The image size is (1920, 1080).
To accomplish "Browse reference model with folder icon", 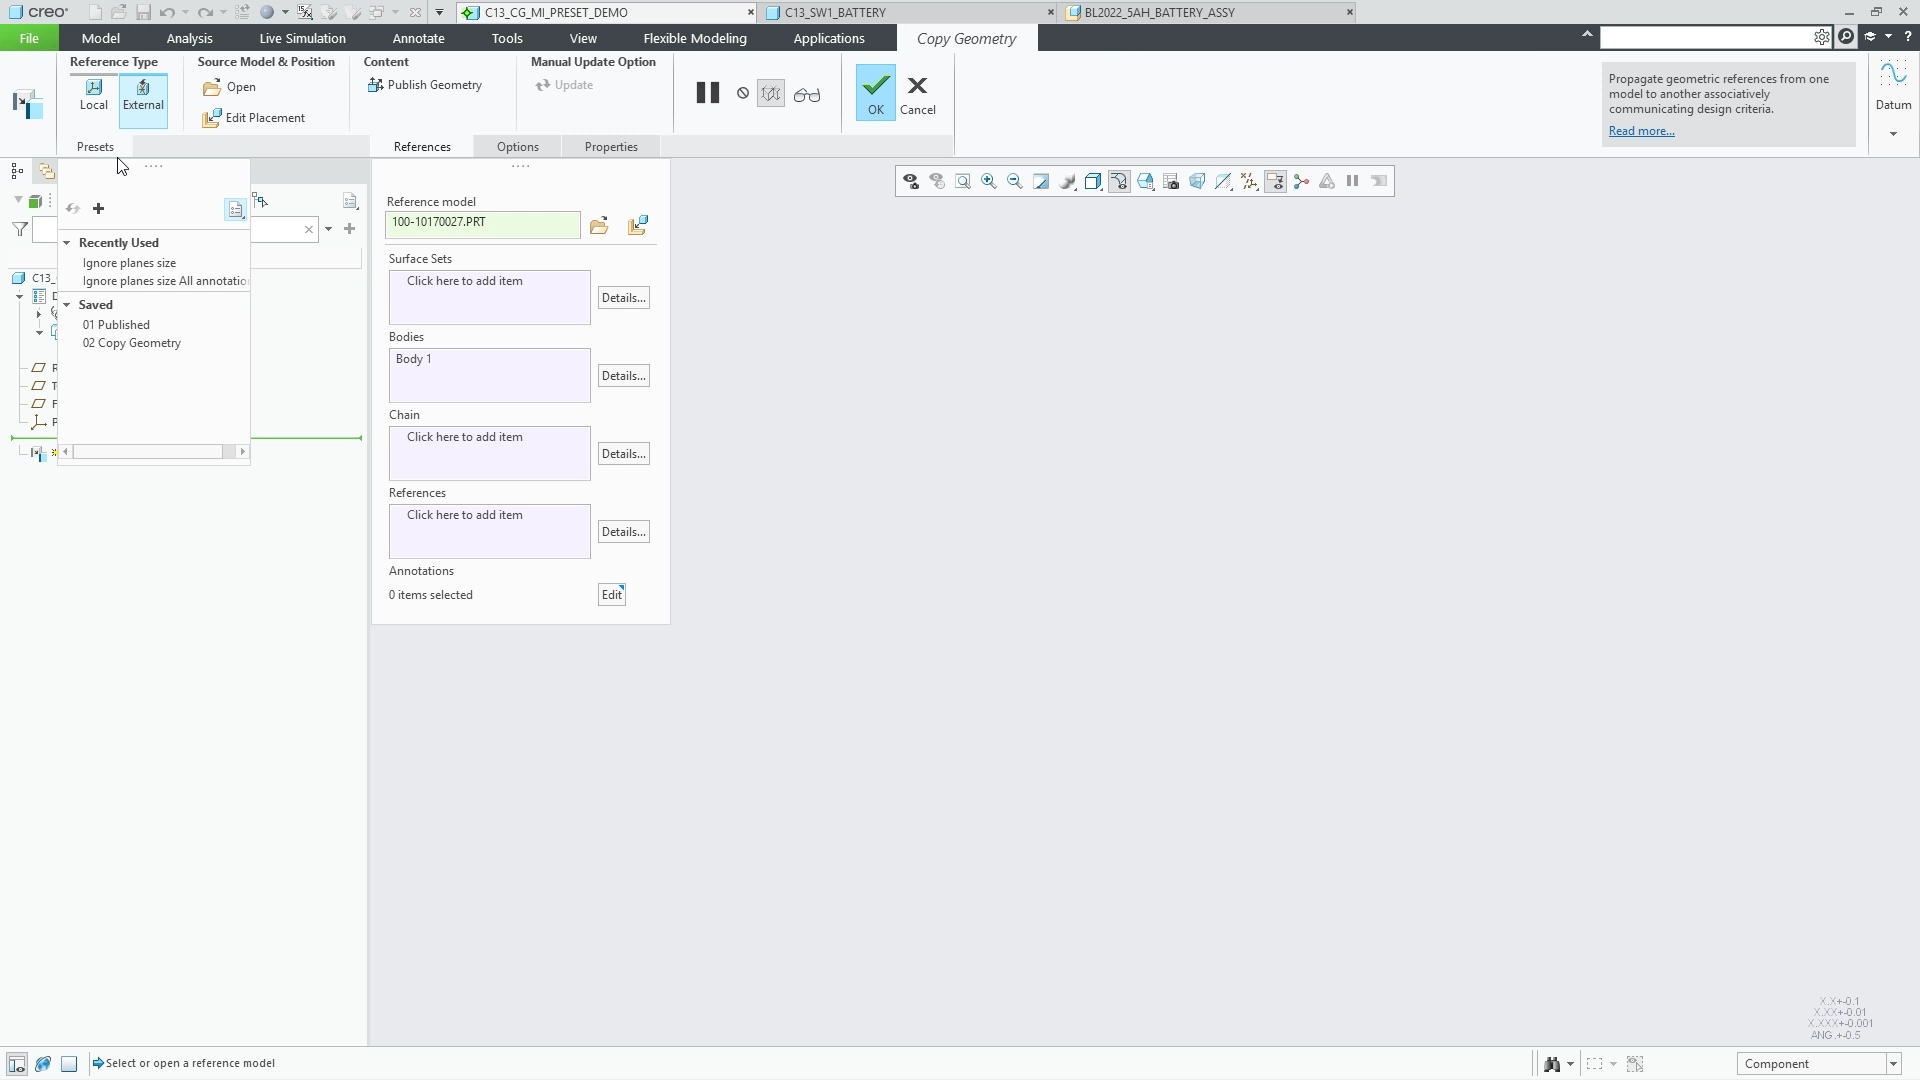I will point(599,226).
